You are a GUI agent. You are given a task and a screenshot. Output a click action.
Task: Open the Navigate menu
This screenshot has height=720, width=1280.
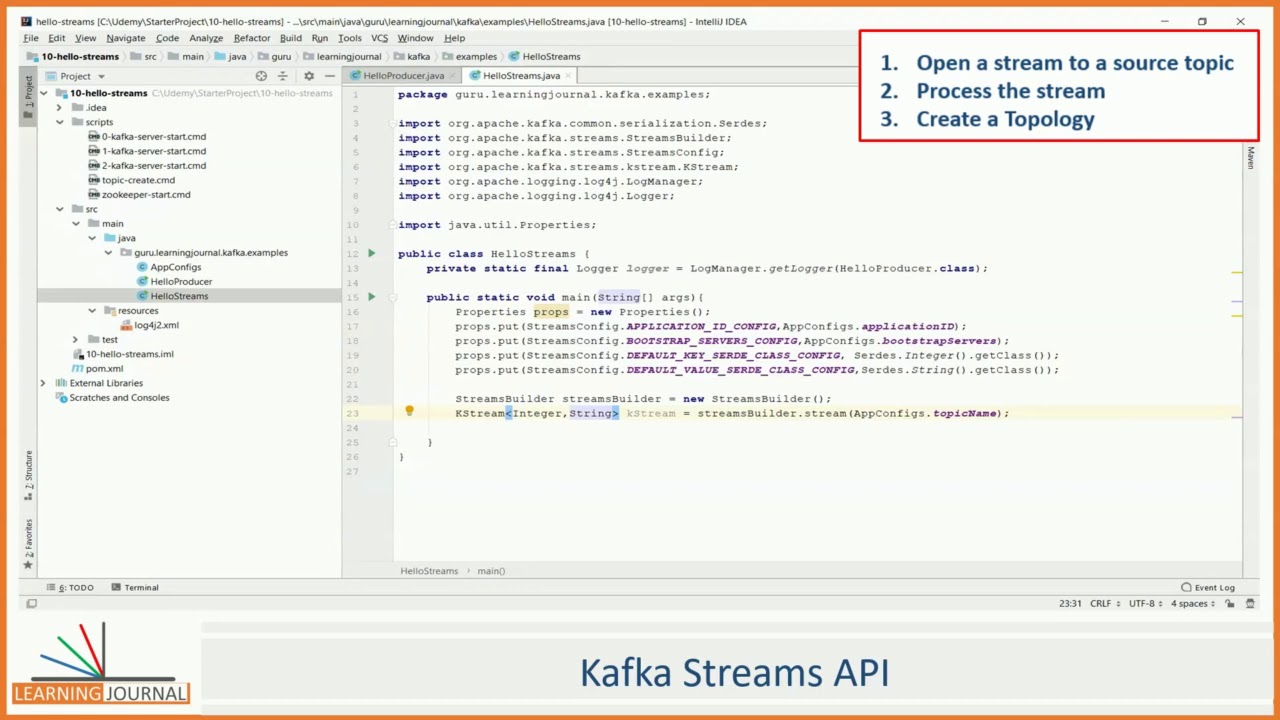click(126, 38)
